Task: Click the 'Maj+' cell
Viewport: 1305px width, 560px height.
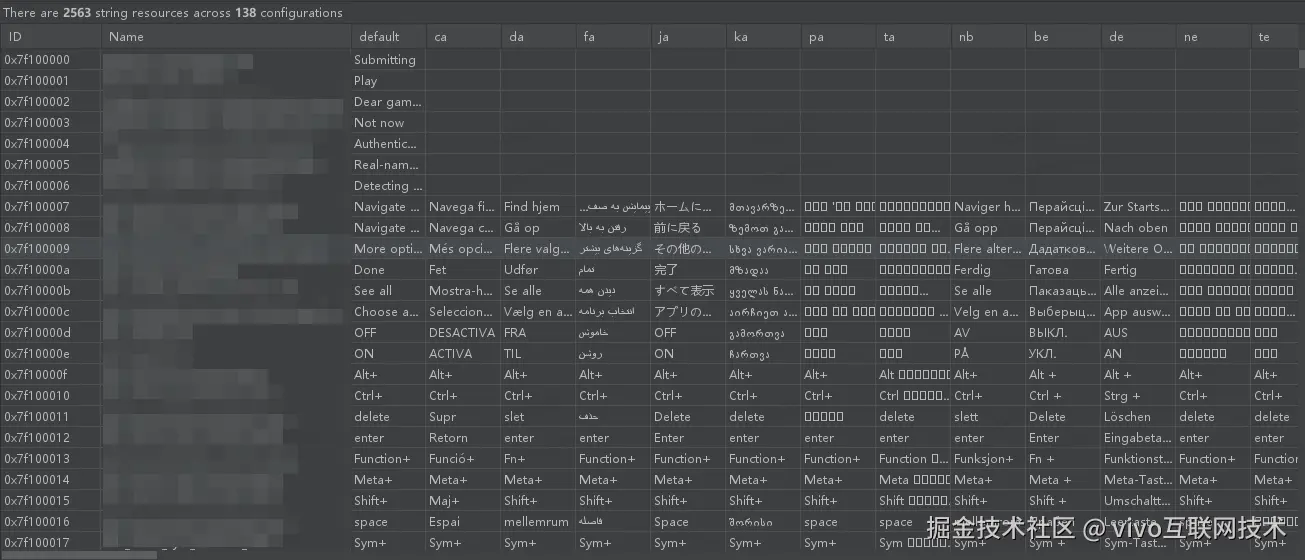Action: (464, 501)
